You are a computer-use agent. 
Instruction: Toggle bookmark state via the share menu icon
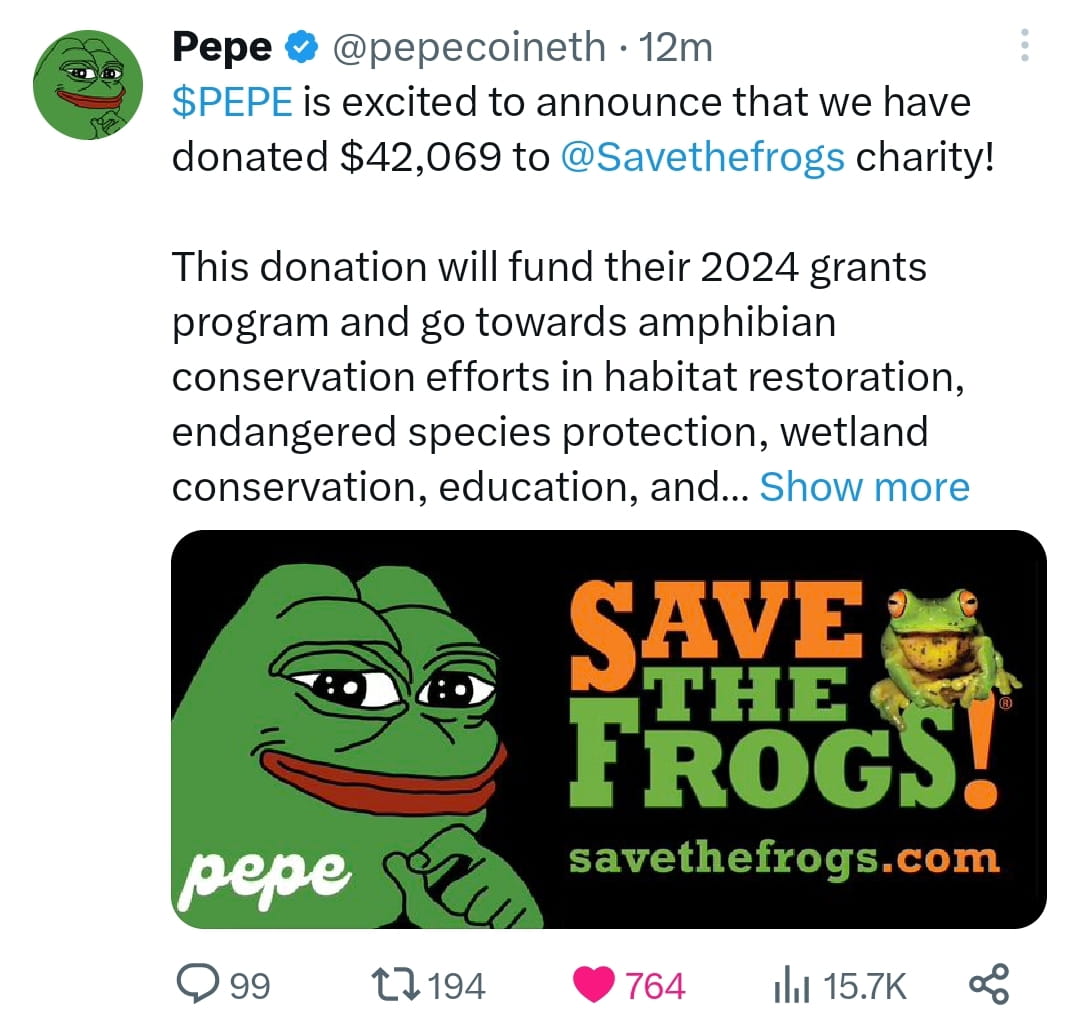(x=991, y=983)
